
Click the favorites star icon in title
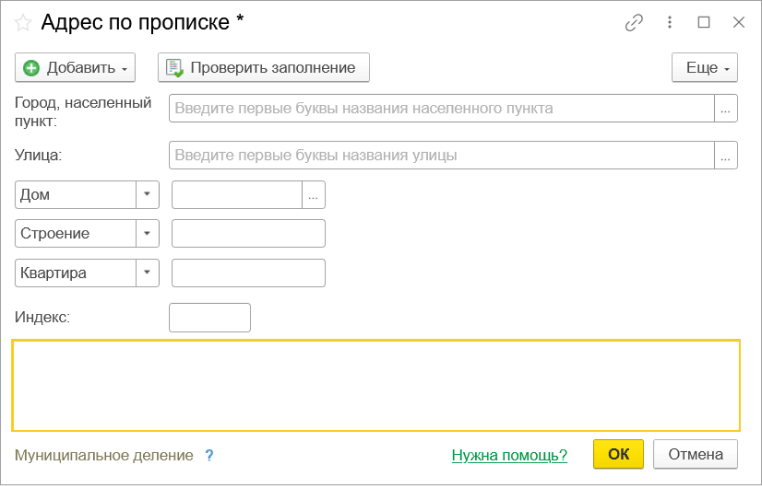(x=23, y=22)
